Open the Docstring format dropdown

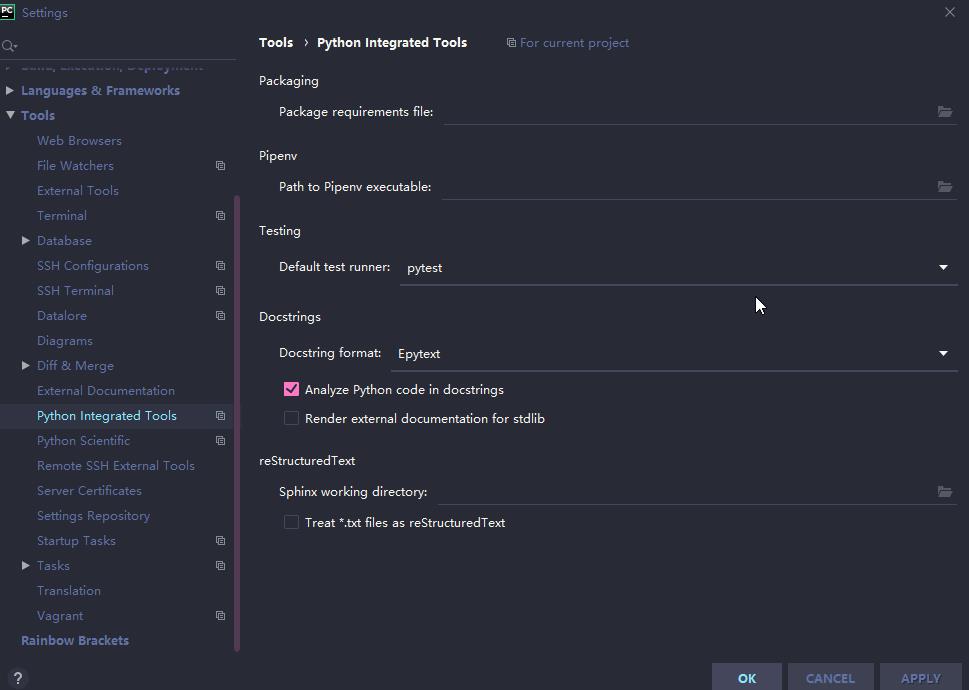coord(674,353)
